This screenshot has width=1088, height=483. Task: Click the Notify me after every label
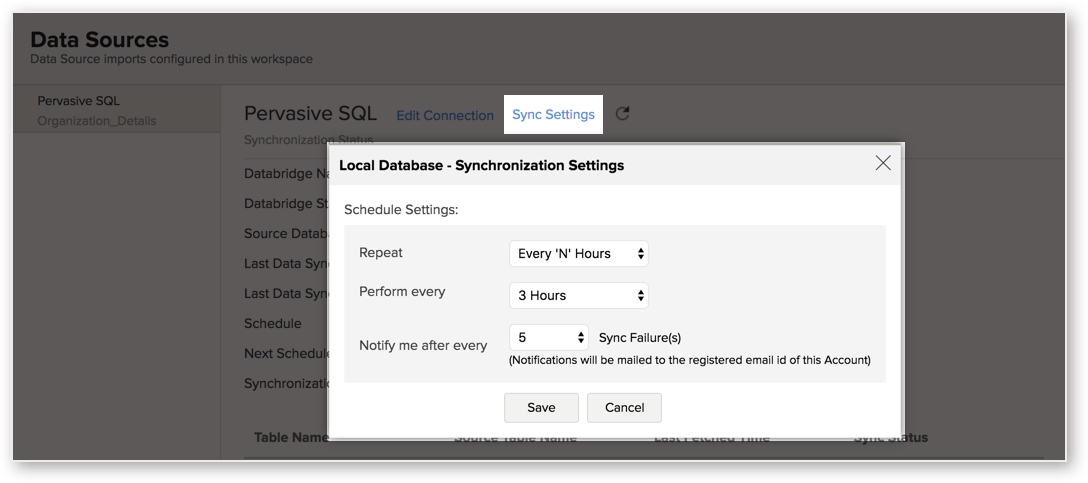(423, 346)
